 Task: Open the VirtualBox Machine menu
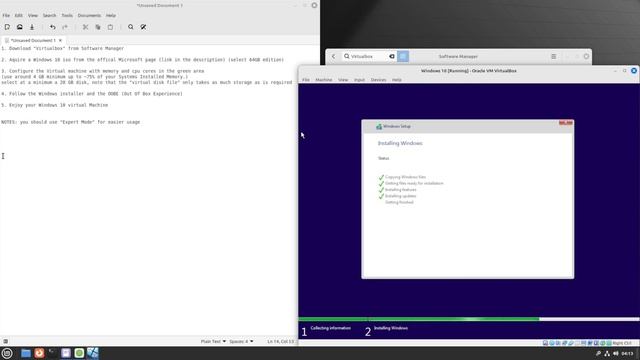click(x=324, y=80)
